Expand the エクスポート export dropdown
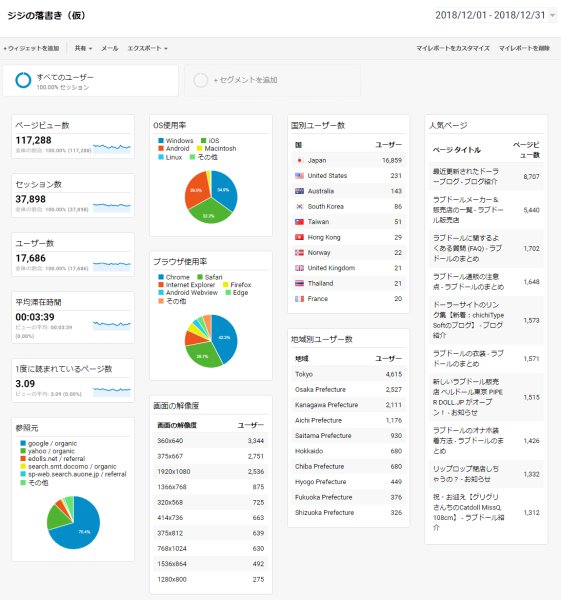Viewport: 561px width, 600px height. click(147, 48)
